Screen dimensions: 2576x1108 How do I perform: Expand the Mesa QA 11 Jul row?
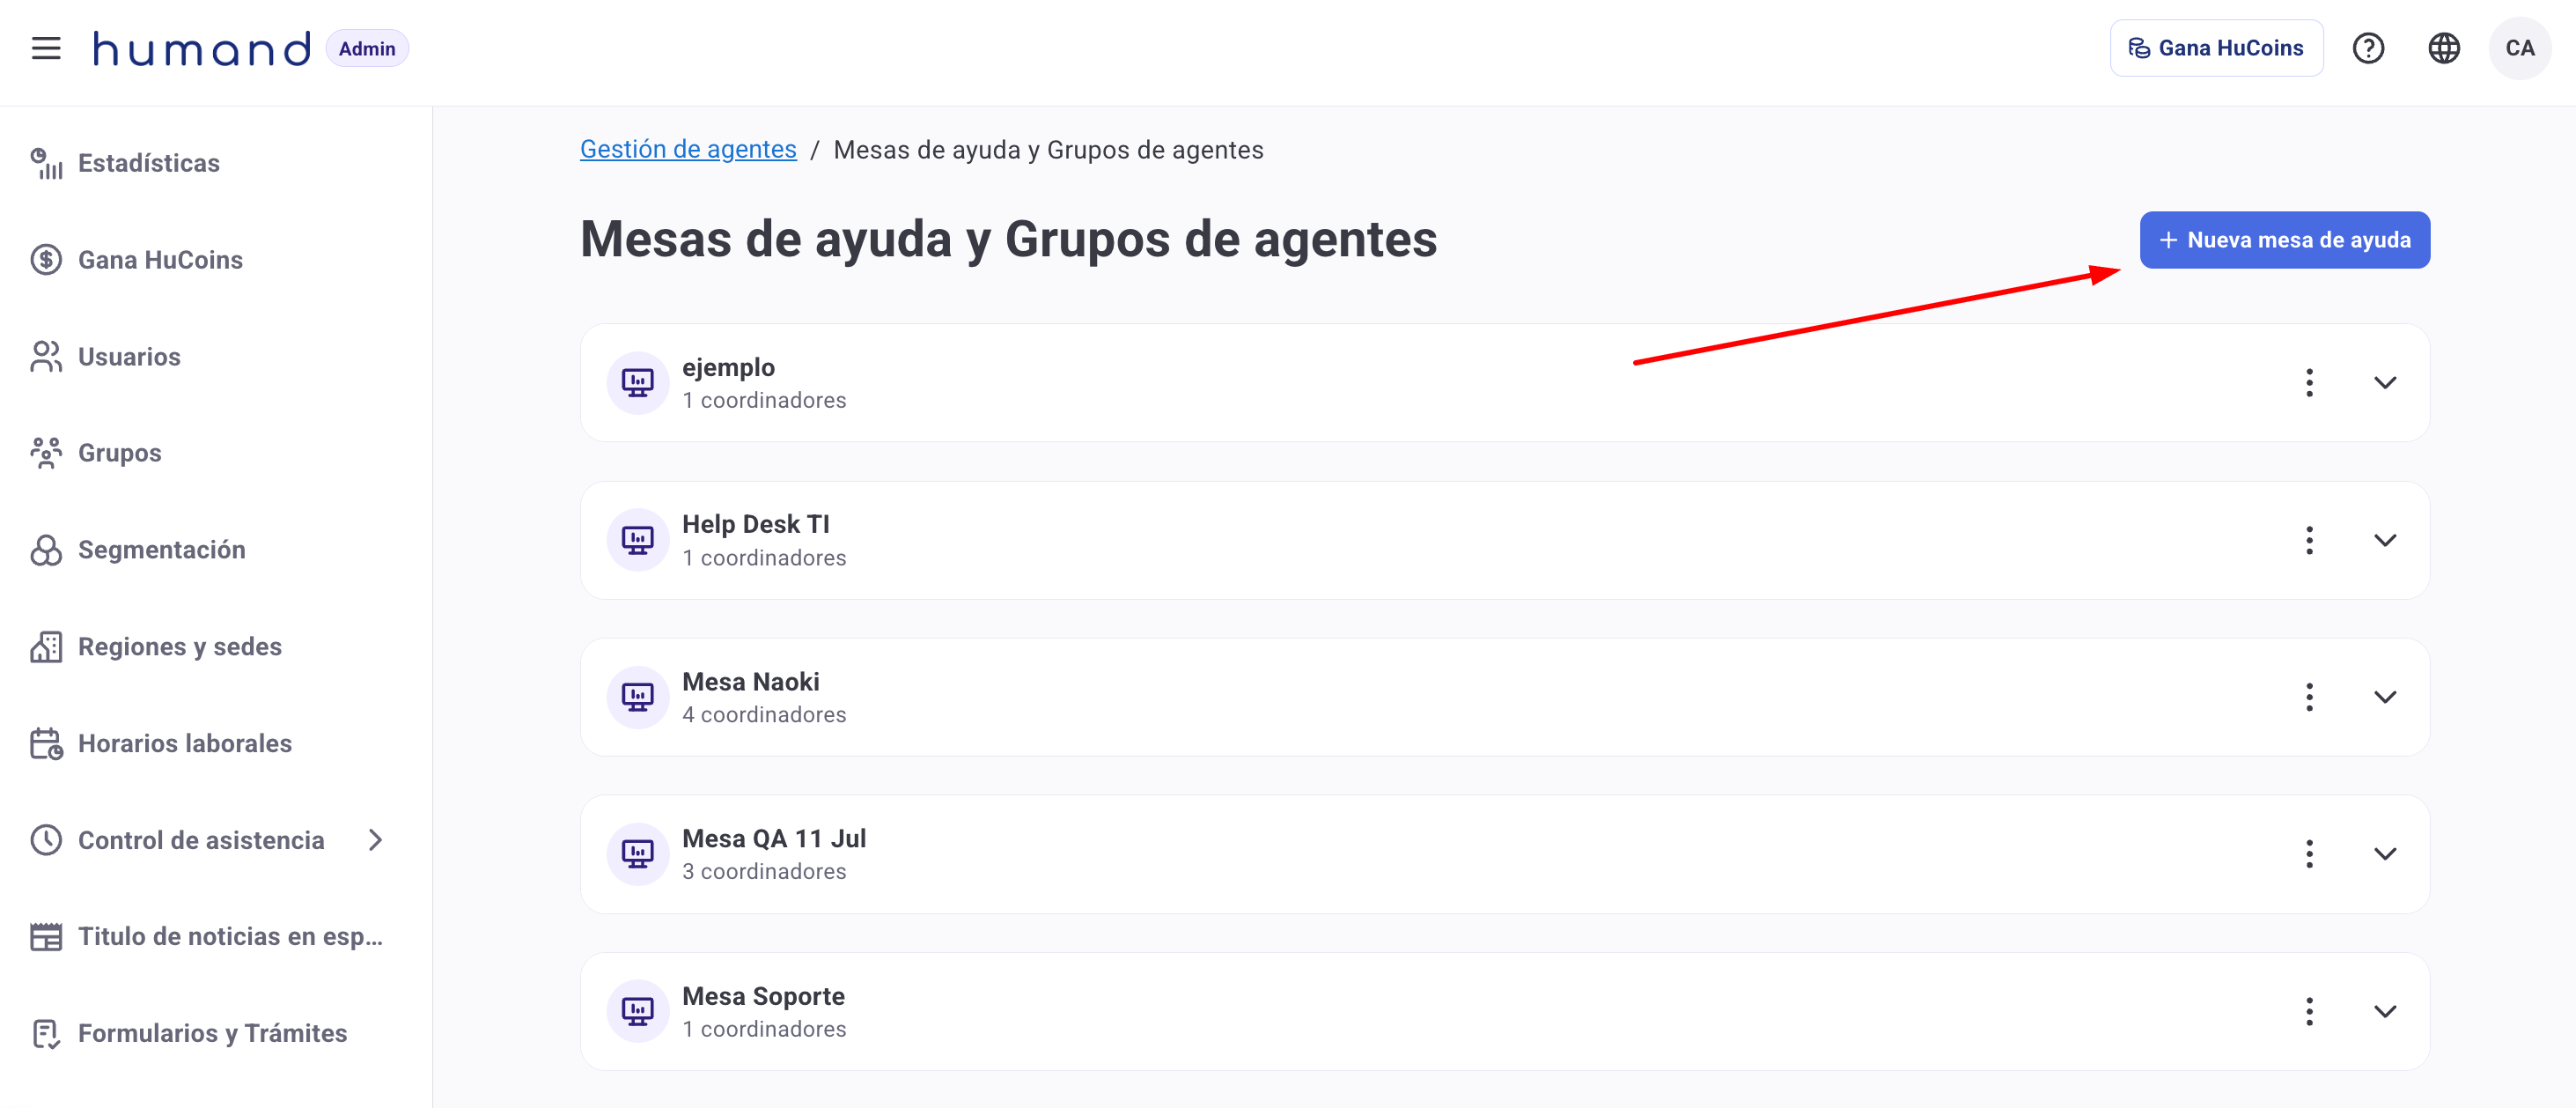pos(2385,854)
